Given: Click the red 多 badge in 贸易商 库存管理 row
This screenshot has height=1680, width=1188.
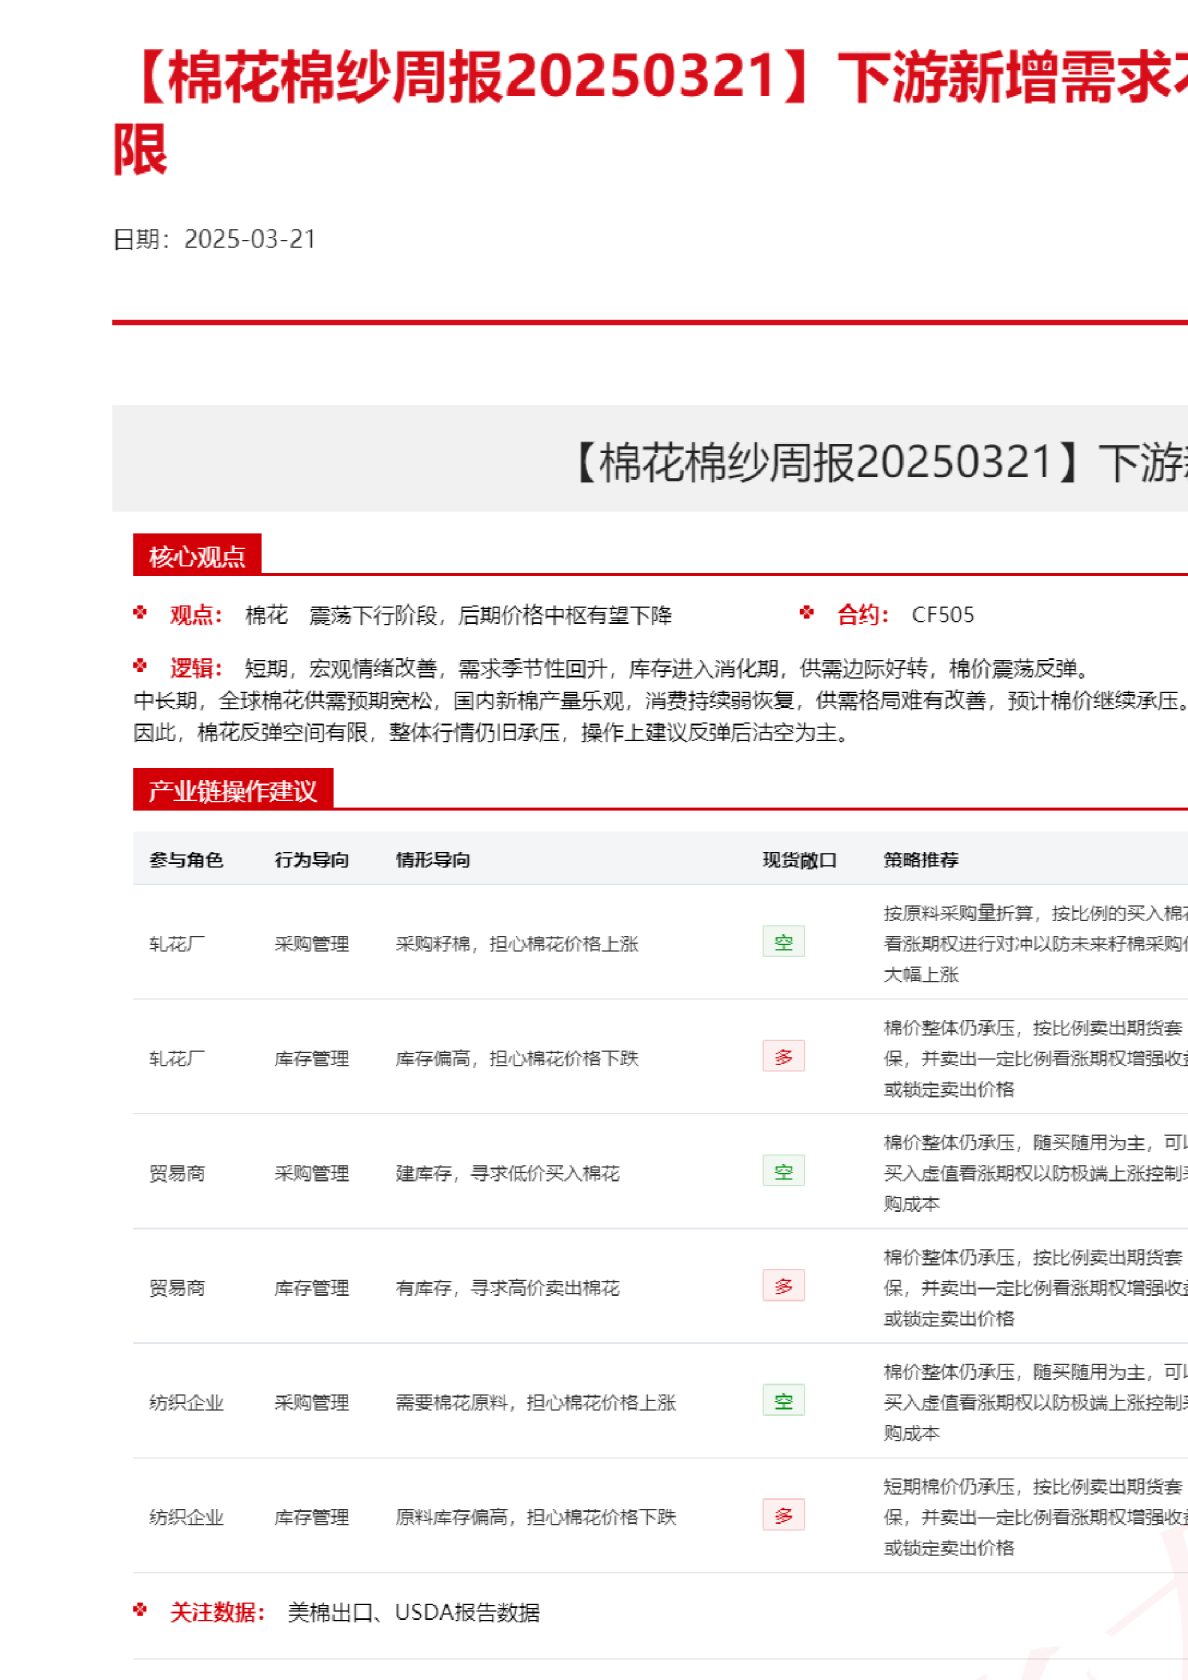Looking at the screenshot, I should [783, 1286].
